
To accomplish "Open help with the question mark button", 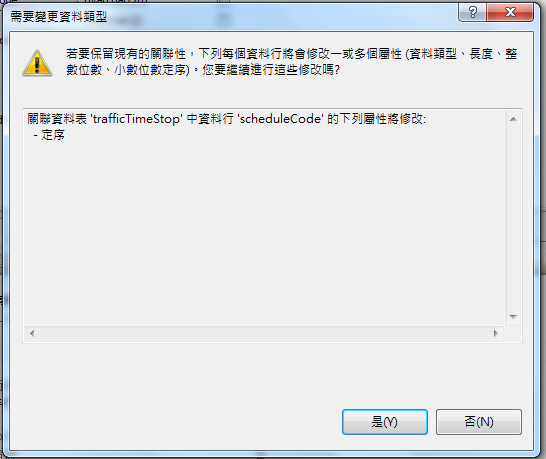I will (473, 13).
